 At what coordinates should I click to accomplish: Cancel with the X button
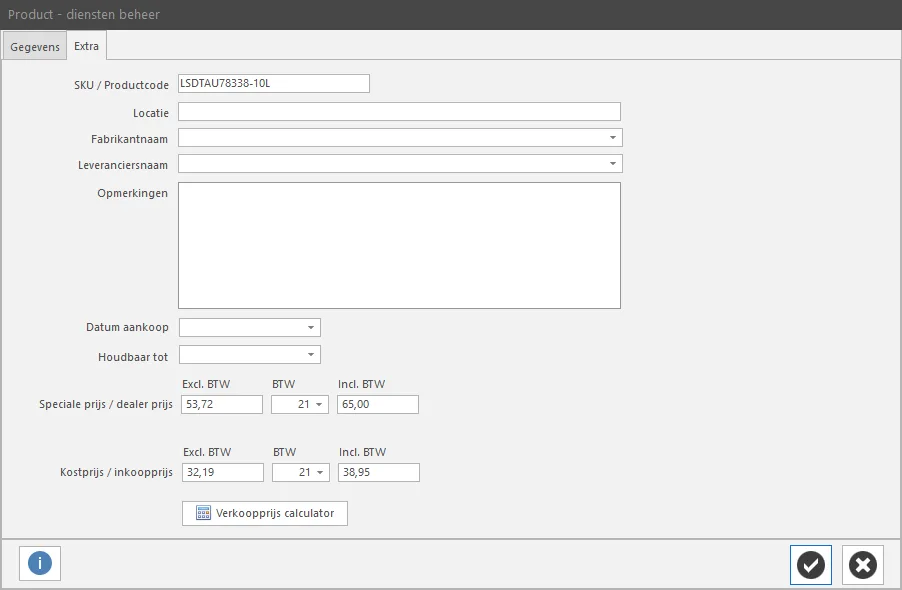click(x=863, y=565)
